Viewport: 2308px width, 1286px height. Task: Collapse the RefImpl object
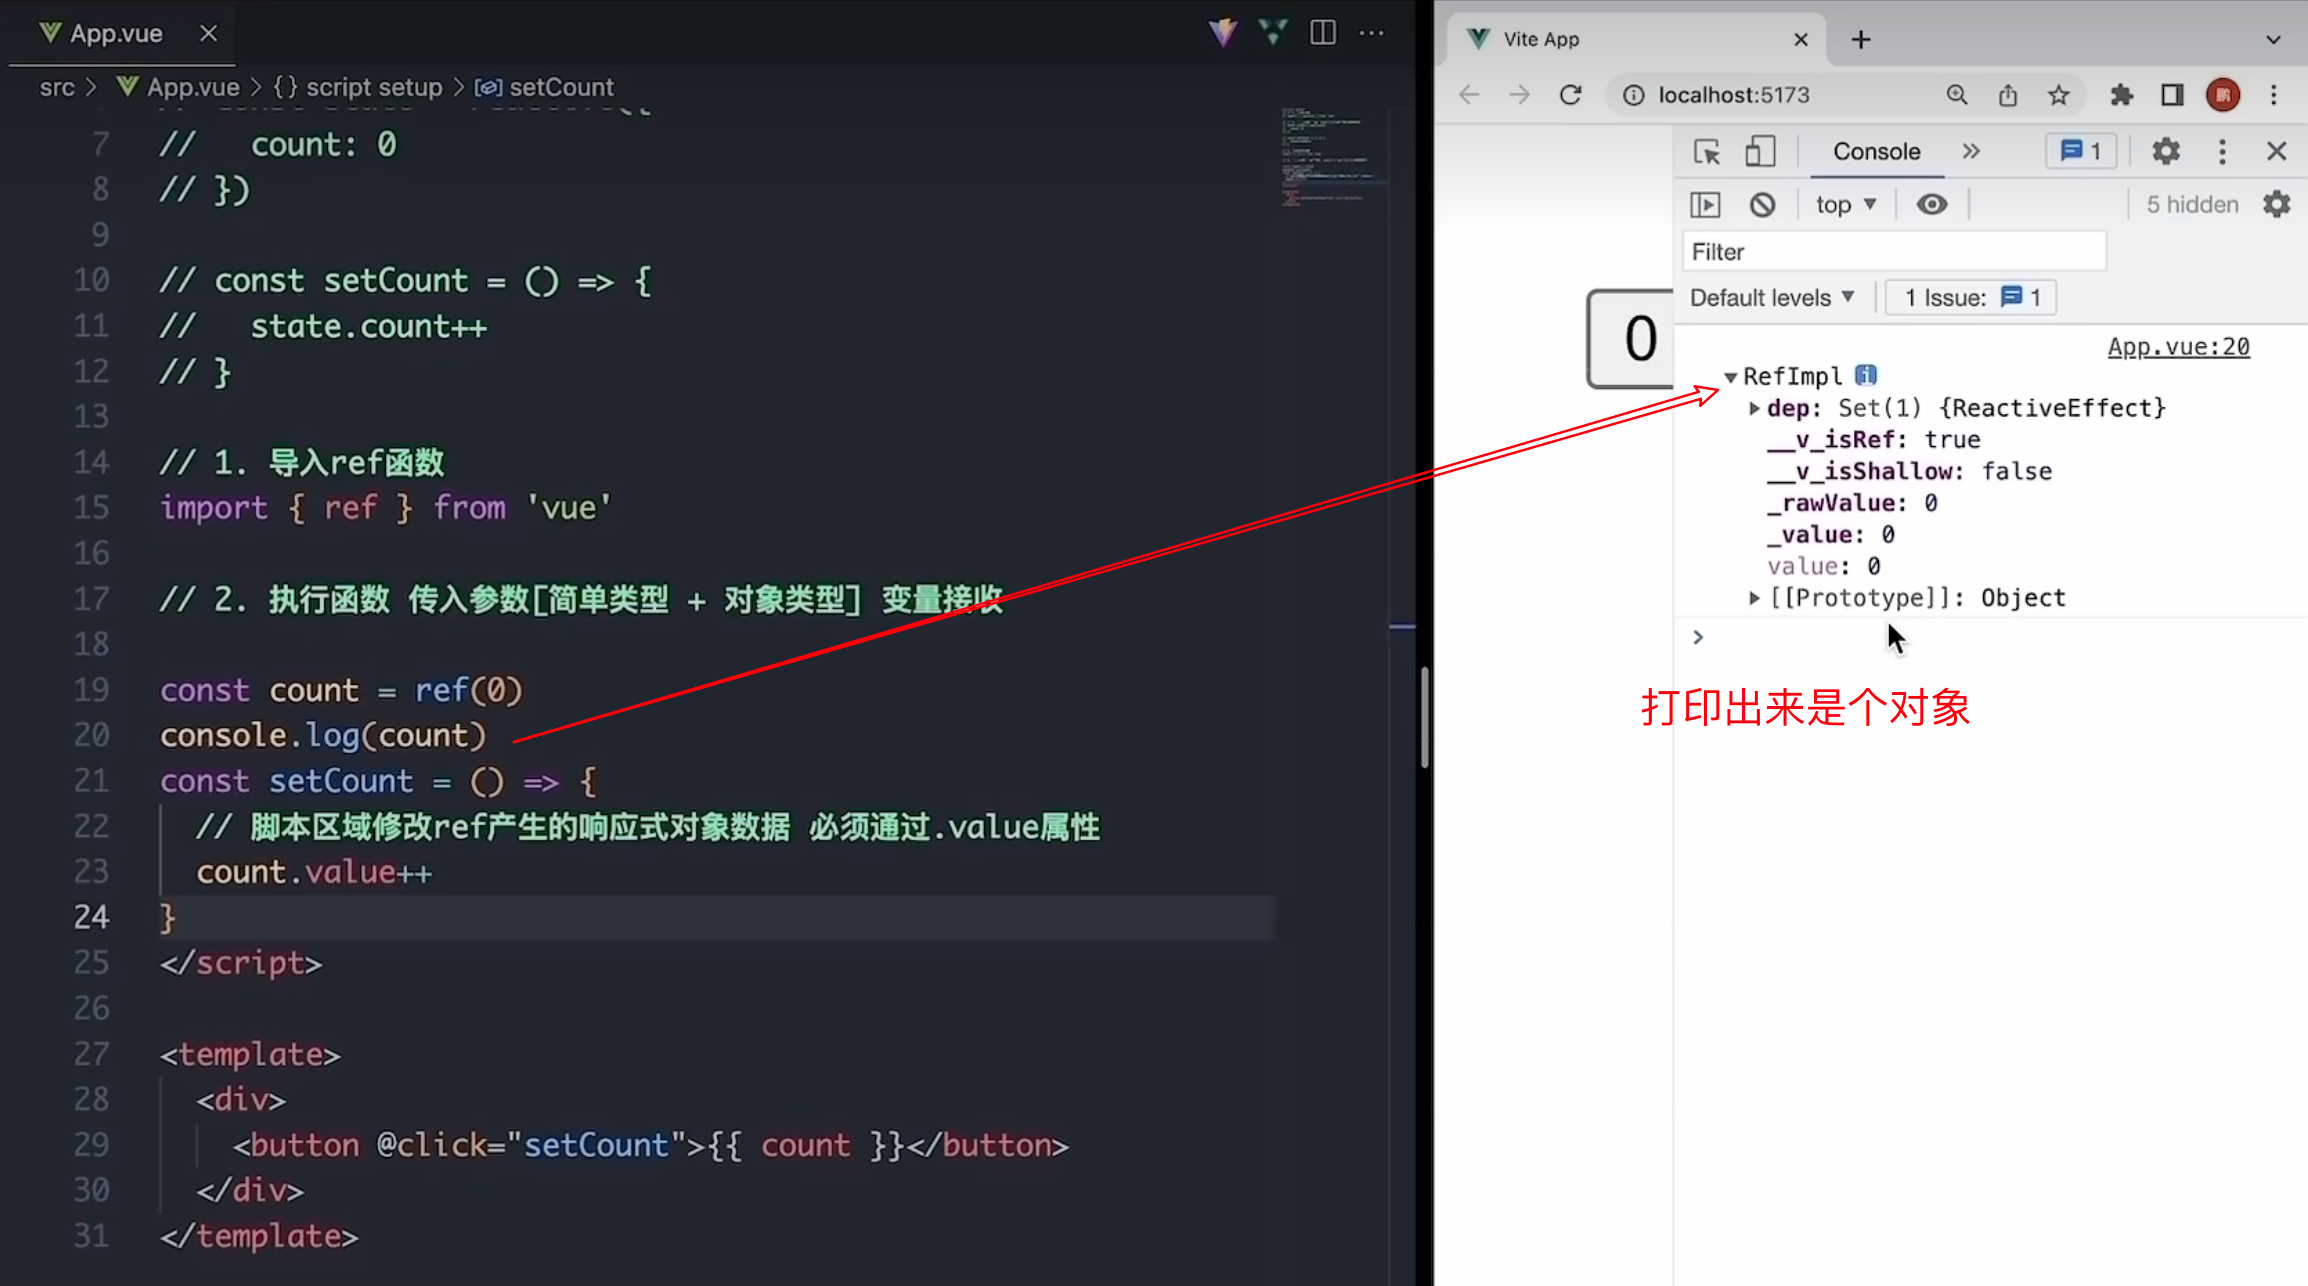[x=1730, y=377]
